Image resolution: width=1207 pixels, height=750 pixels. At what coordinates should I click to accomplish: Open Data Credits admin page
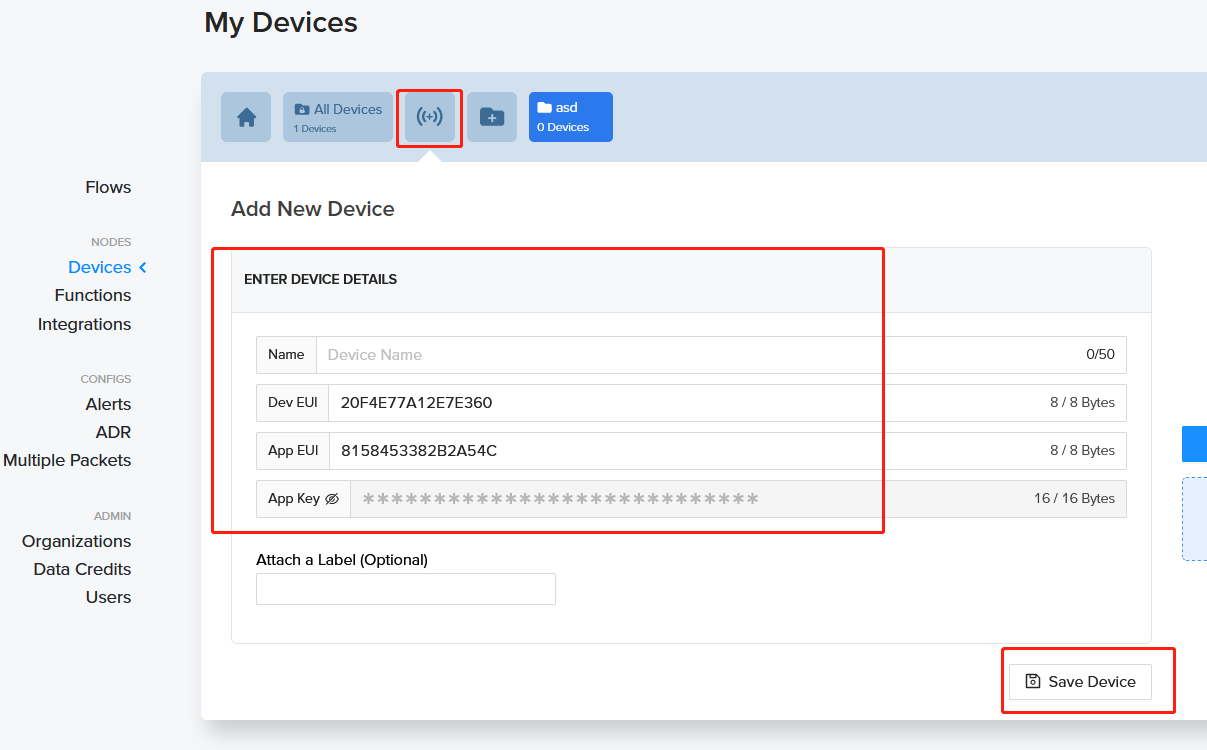(x=82, y=569)
